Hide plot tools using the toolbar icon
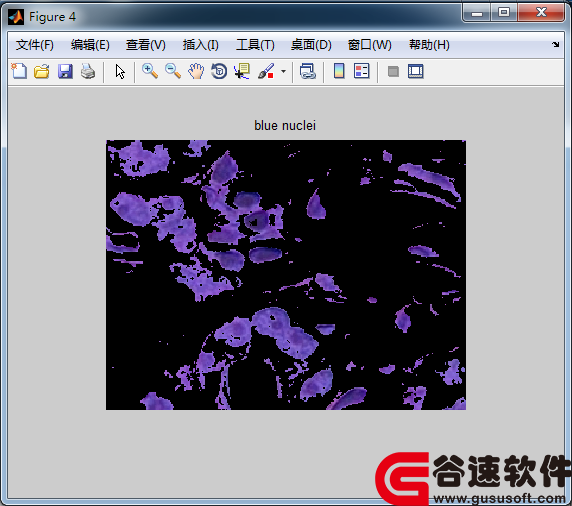Image resolution: width=572 pixels, height=506 pixels. coord(393,72)
